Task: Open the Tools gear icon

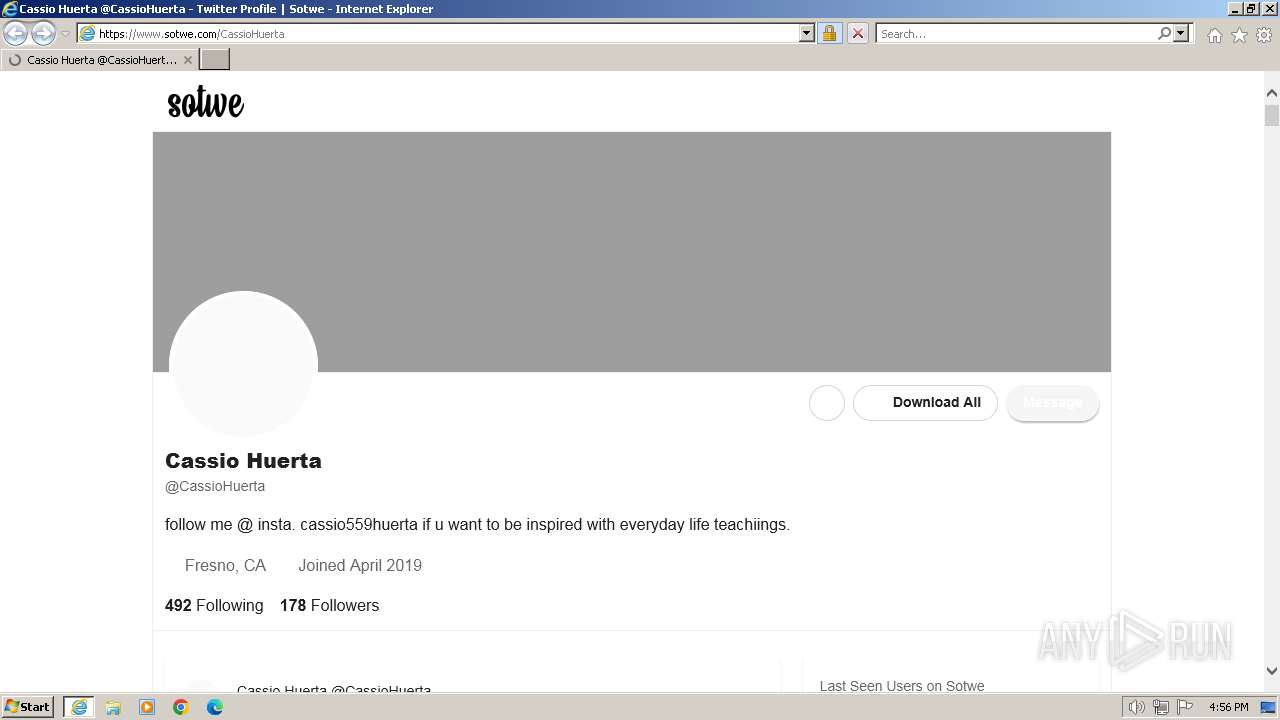Action: click(x=1264, y=35)
